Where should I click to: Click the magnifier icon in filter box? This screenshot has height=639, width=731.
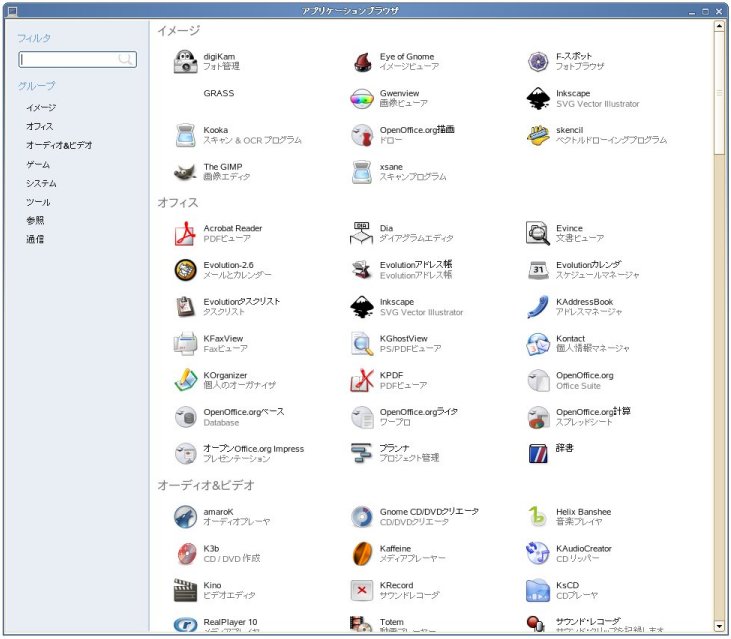point(125,59)
